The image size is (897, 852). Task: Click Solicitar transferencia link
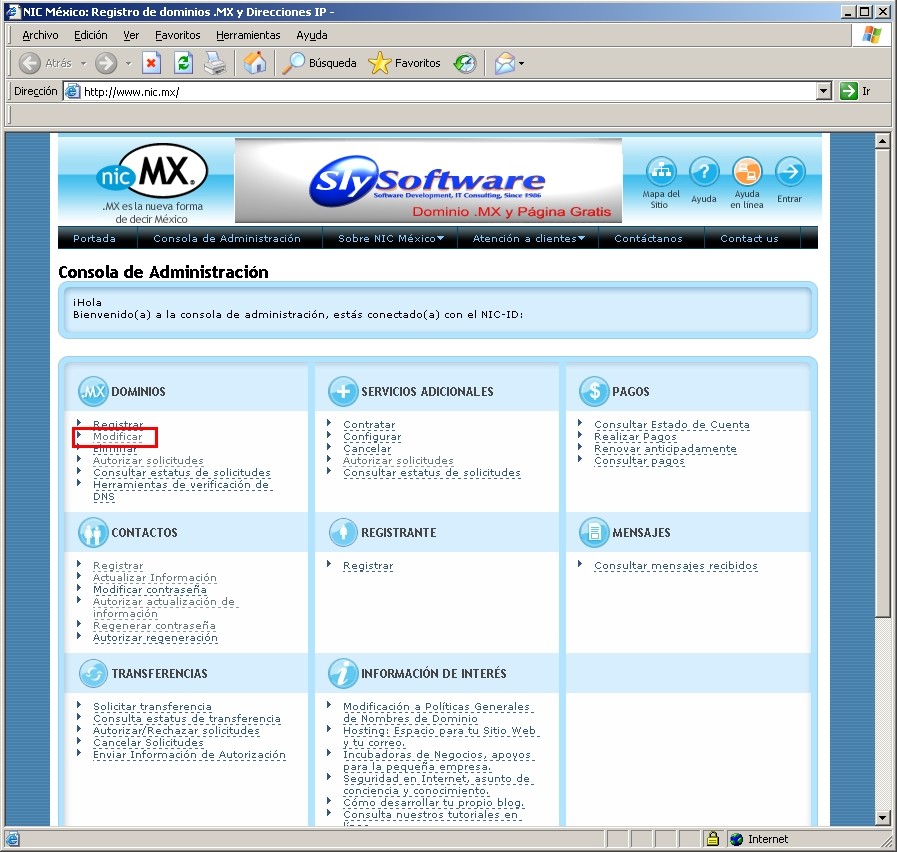152,707
